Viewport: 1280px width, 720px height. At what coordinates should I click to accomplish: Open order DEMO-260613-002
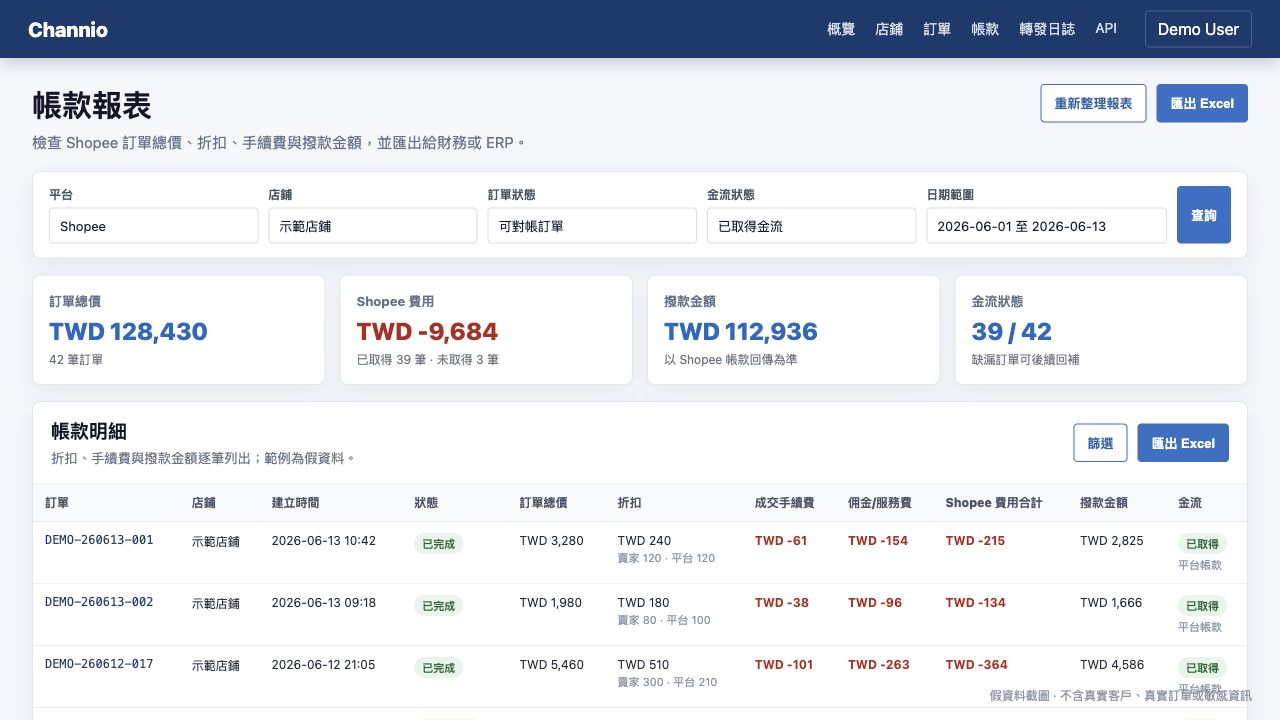[99, 602]
